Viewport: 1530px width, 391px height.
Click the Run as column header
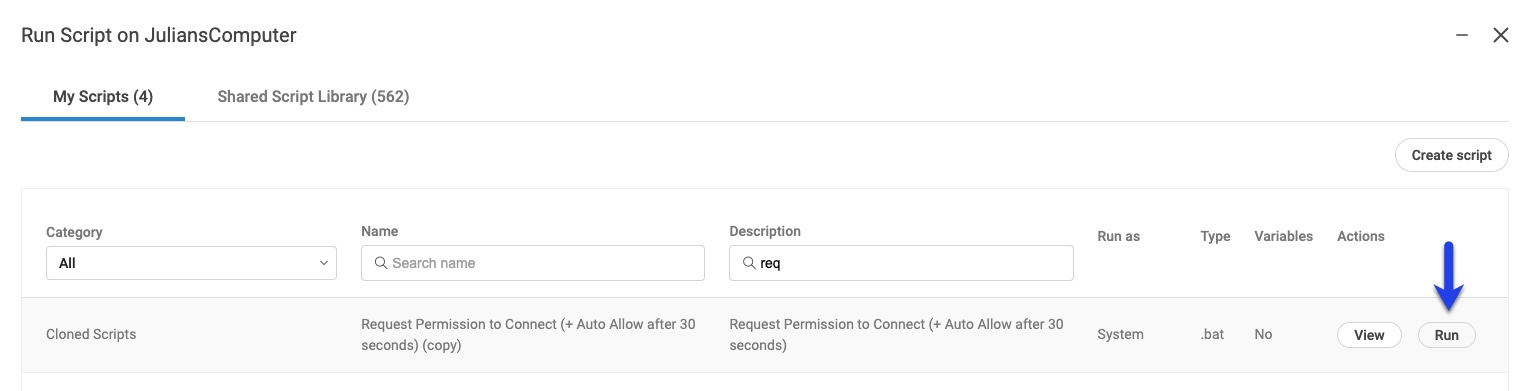coord(1118,237)
